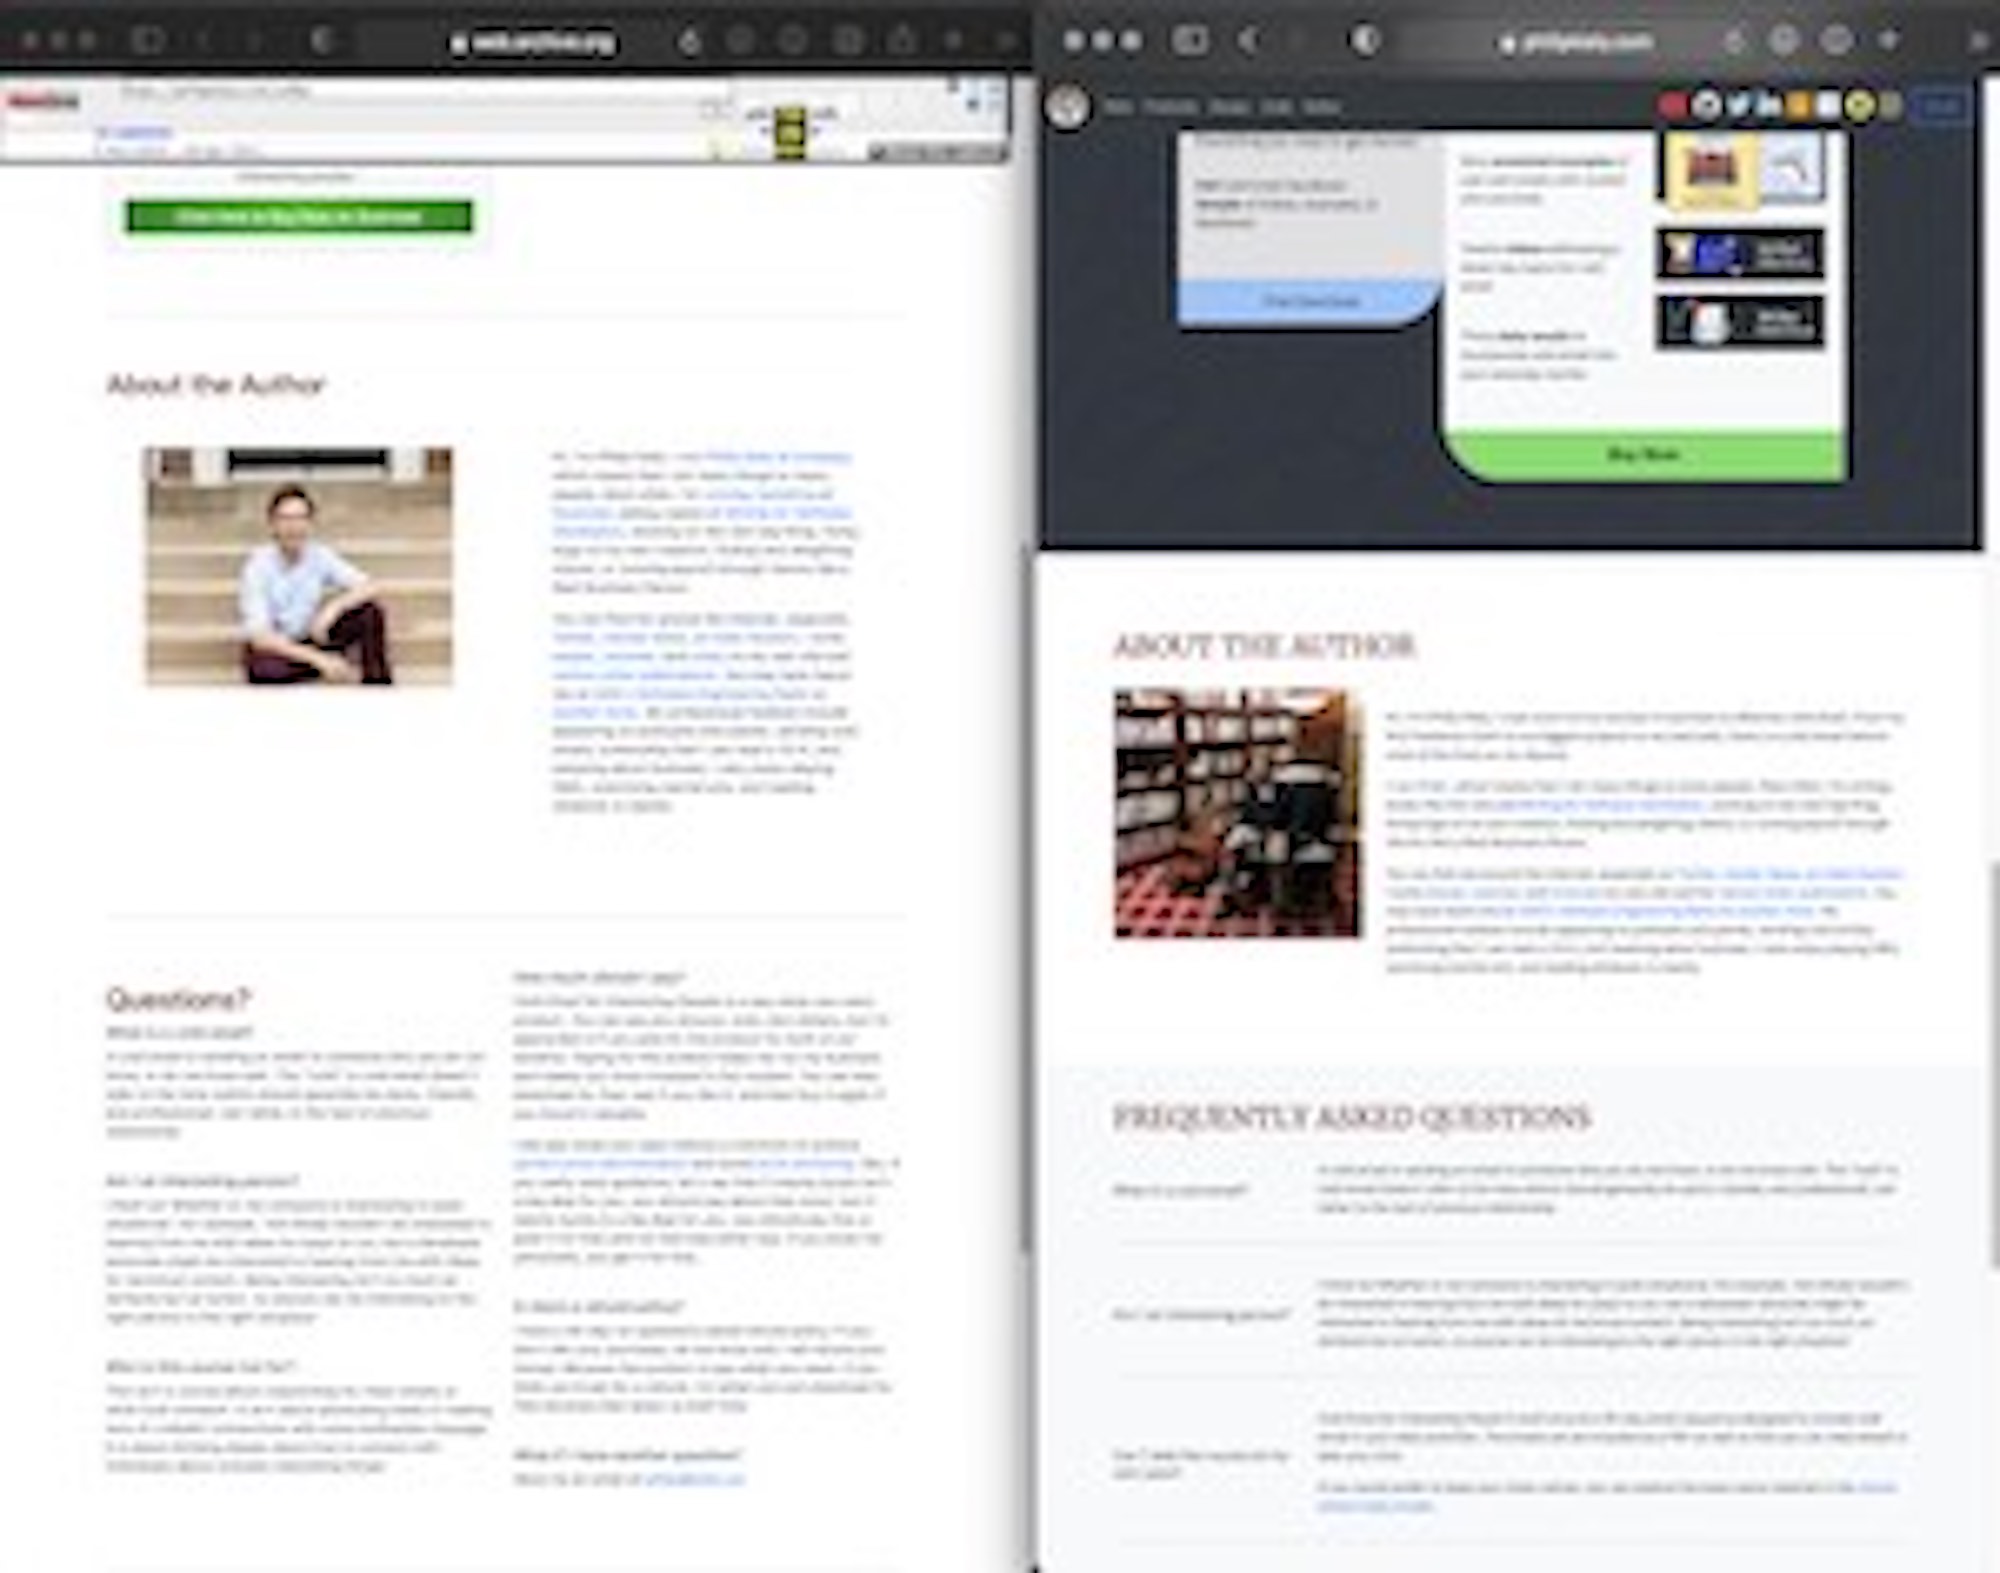Click the blue Free Download button
Screen dimensions: 2000x1573
(1310, 301)
